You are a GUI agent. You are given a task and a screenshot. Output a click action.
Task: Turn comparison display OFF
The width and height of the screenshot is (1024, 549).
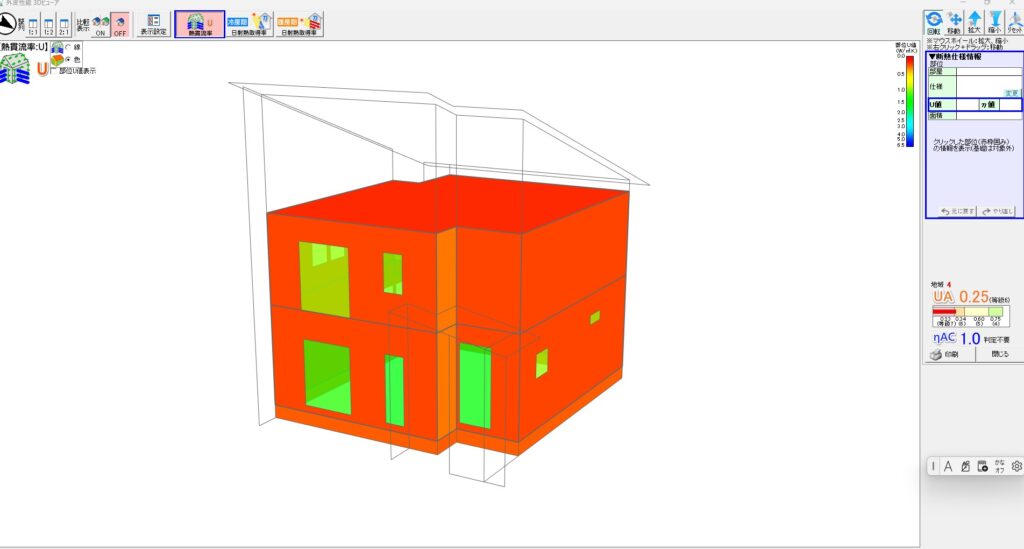click(x=119, y=24)
